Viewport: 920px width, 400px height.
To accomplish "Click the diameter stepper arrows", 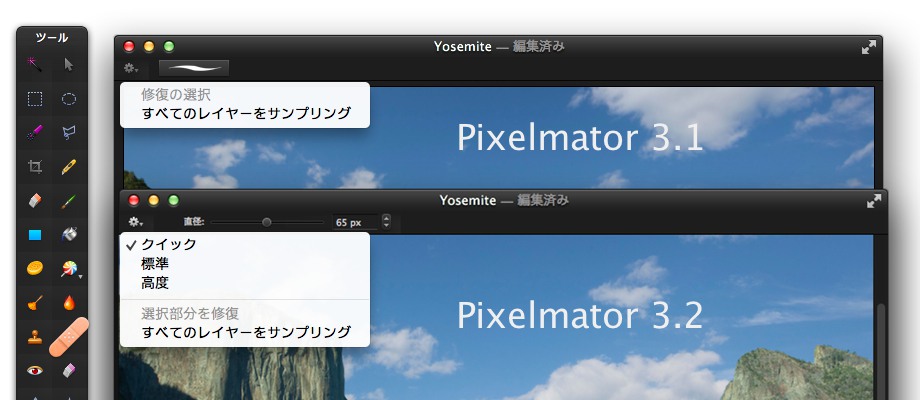I will [x=386, y=222].
